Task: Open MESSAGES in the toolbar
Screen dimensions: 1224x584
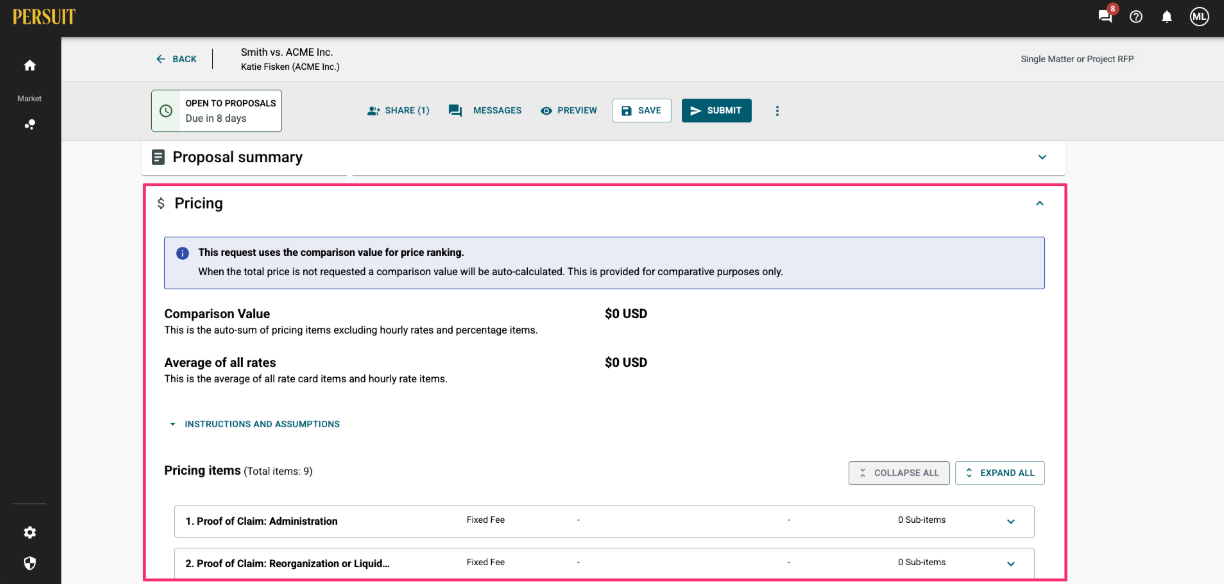Action: (x=485, y=111)
